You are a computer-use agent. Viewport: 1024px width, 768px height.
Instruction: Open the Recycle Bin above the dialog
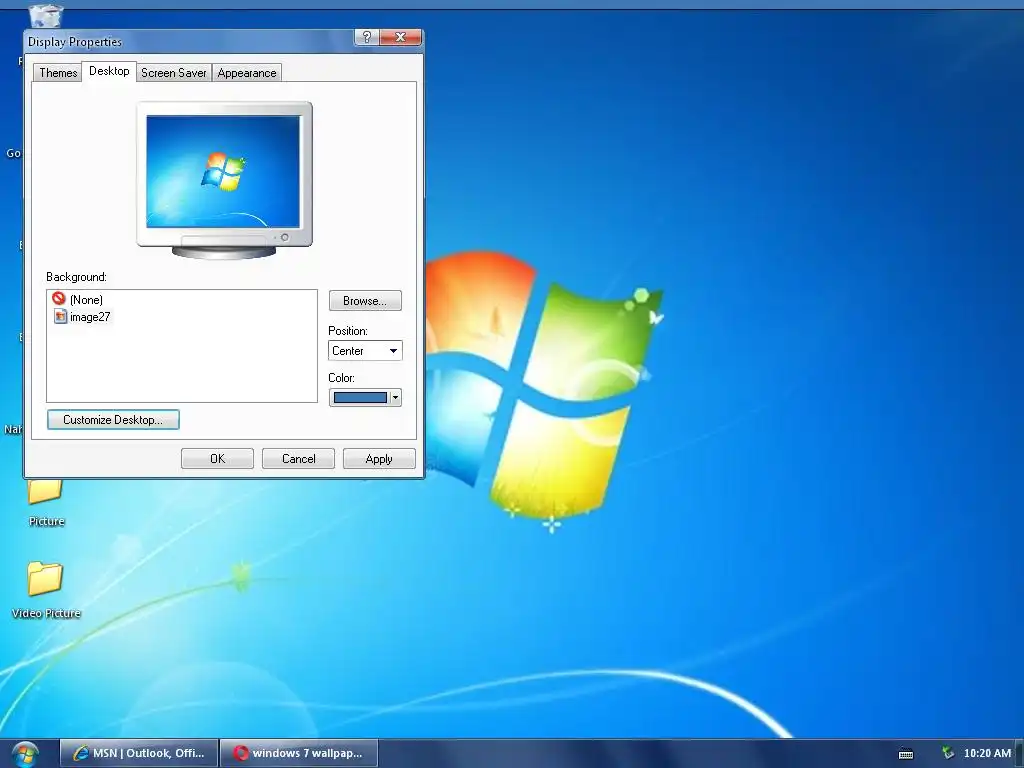(x=46, y=16)
